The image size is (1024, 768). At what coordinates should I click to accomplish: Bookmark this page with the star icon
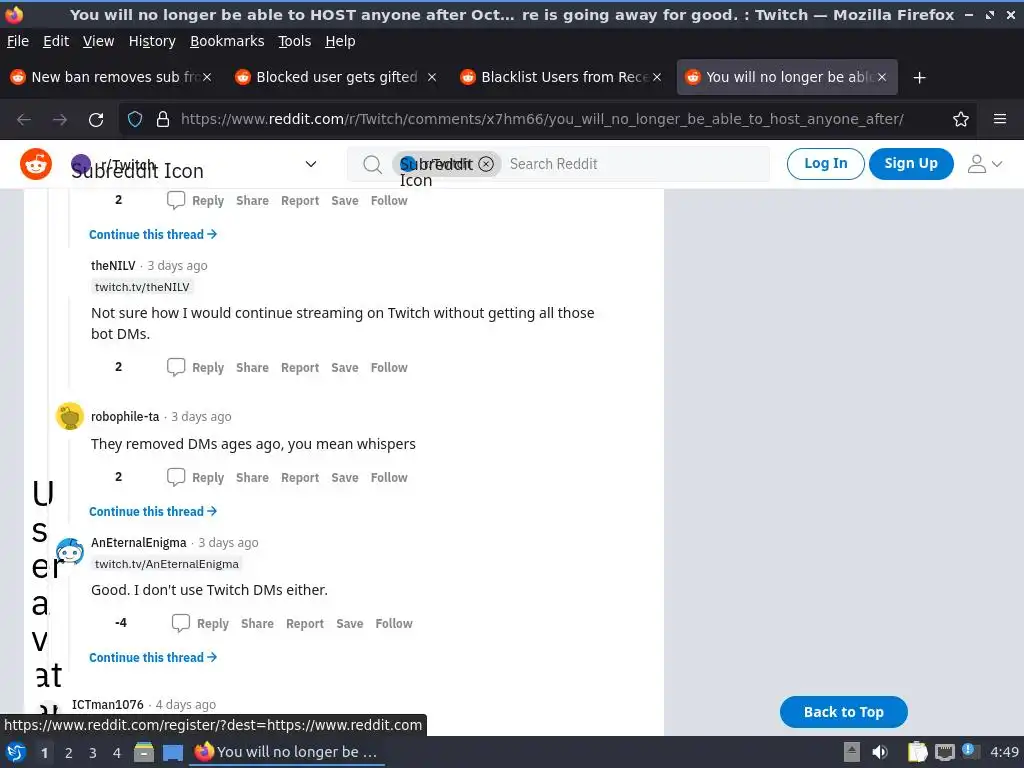point(961,120)
